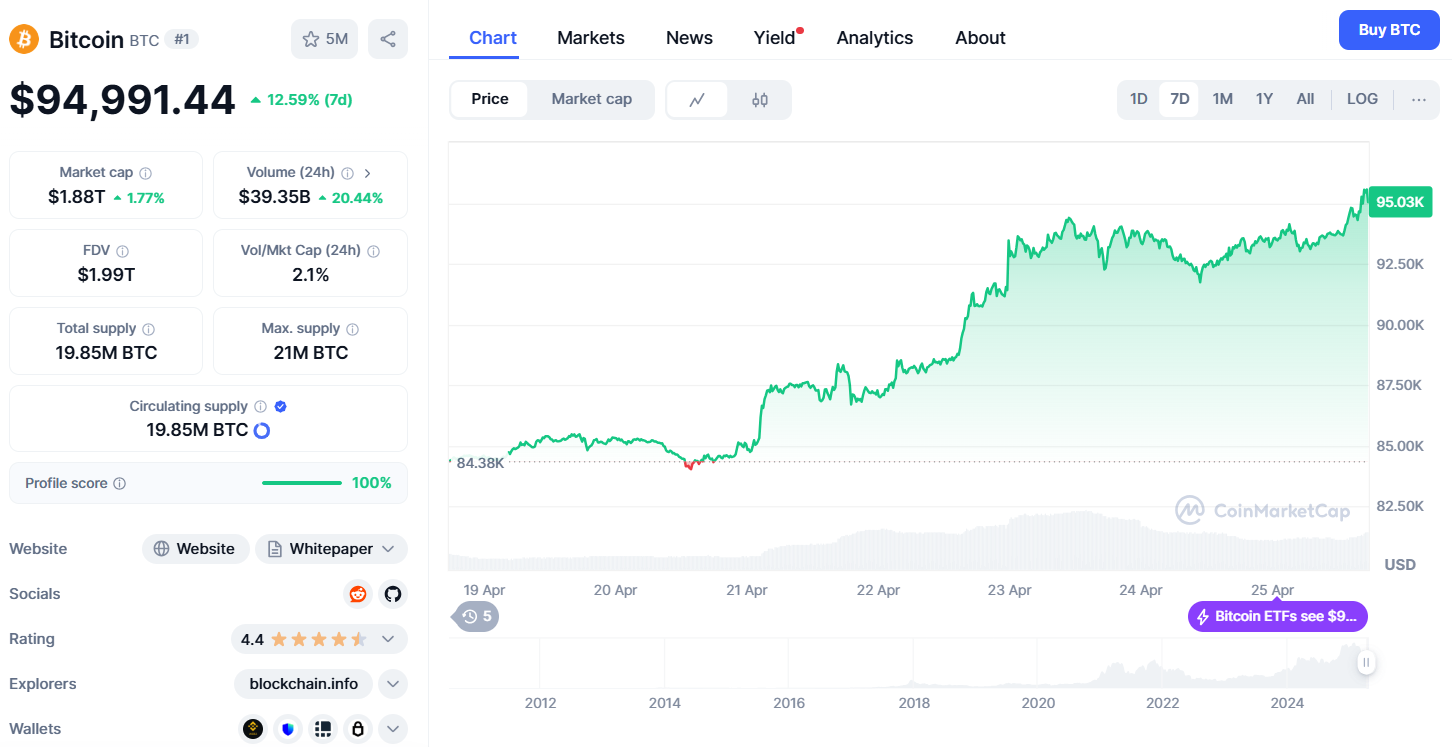Click the 95.03K current price label
The image size is (1452, 747).
(1400, 202)
